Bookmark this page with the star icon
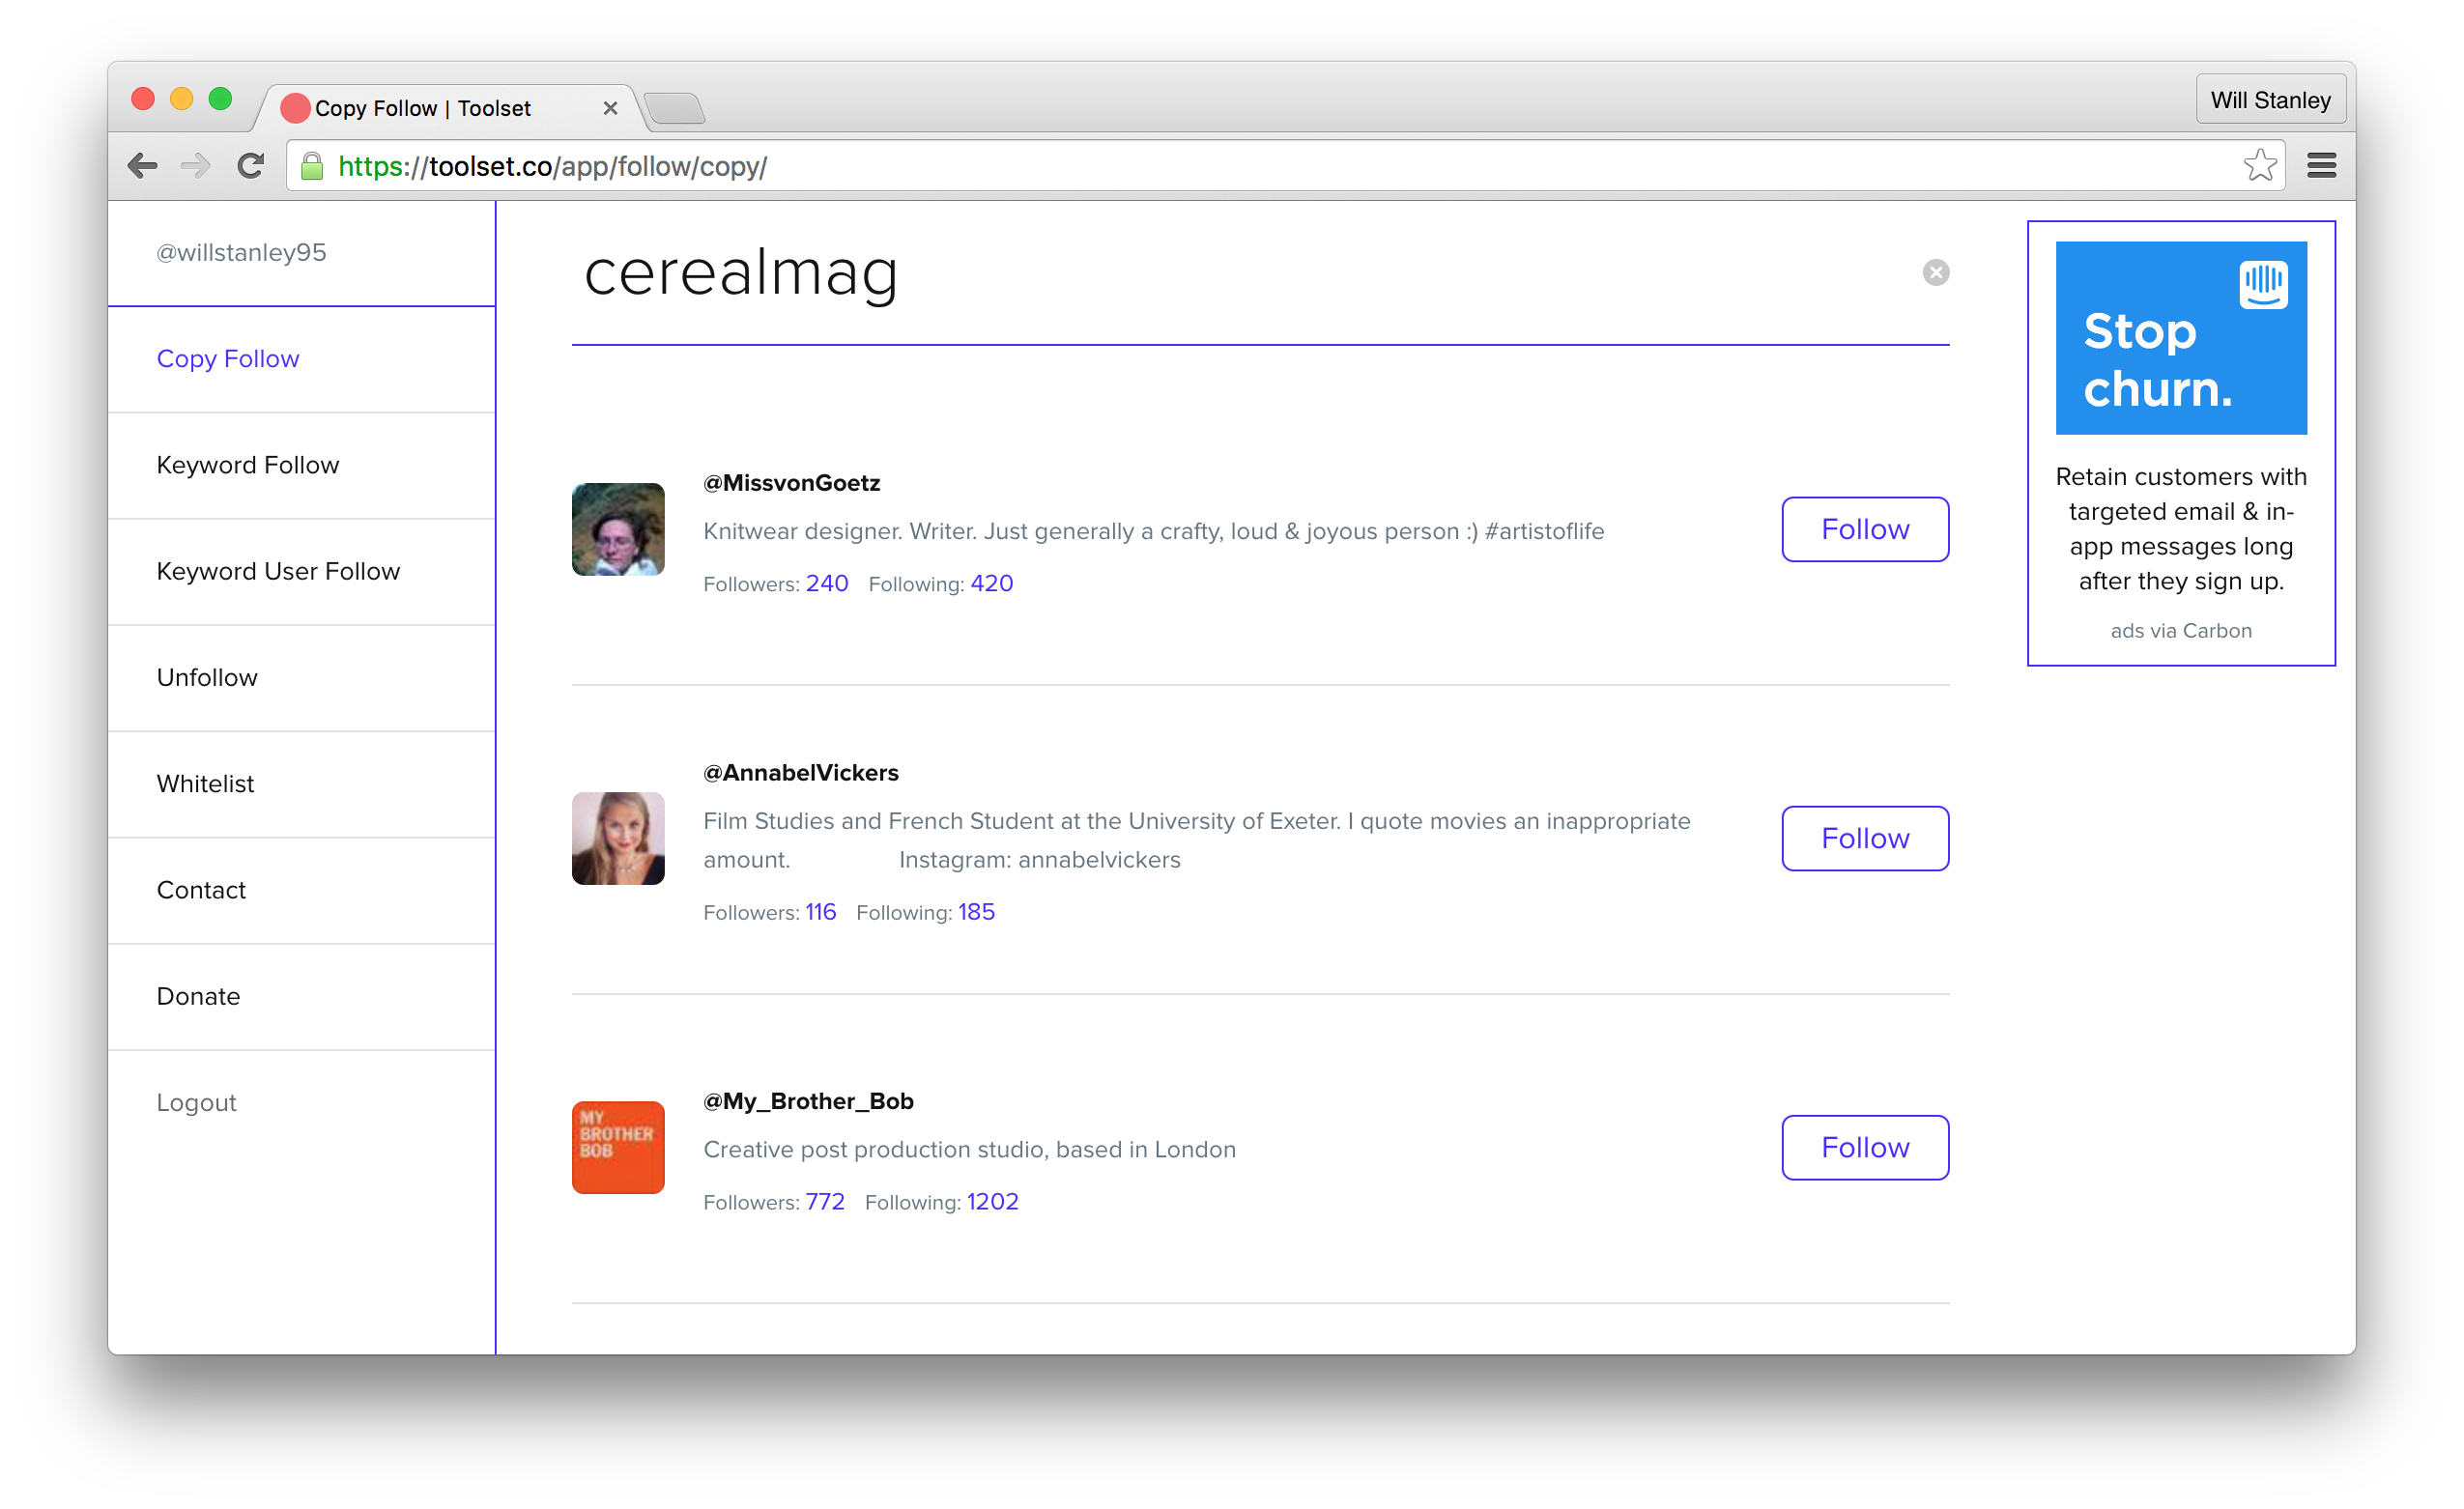2464x1509 pixels. [2259, 165]
